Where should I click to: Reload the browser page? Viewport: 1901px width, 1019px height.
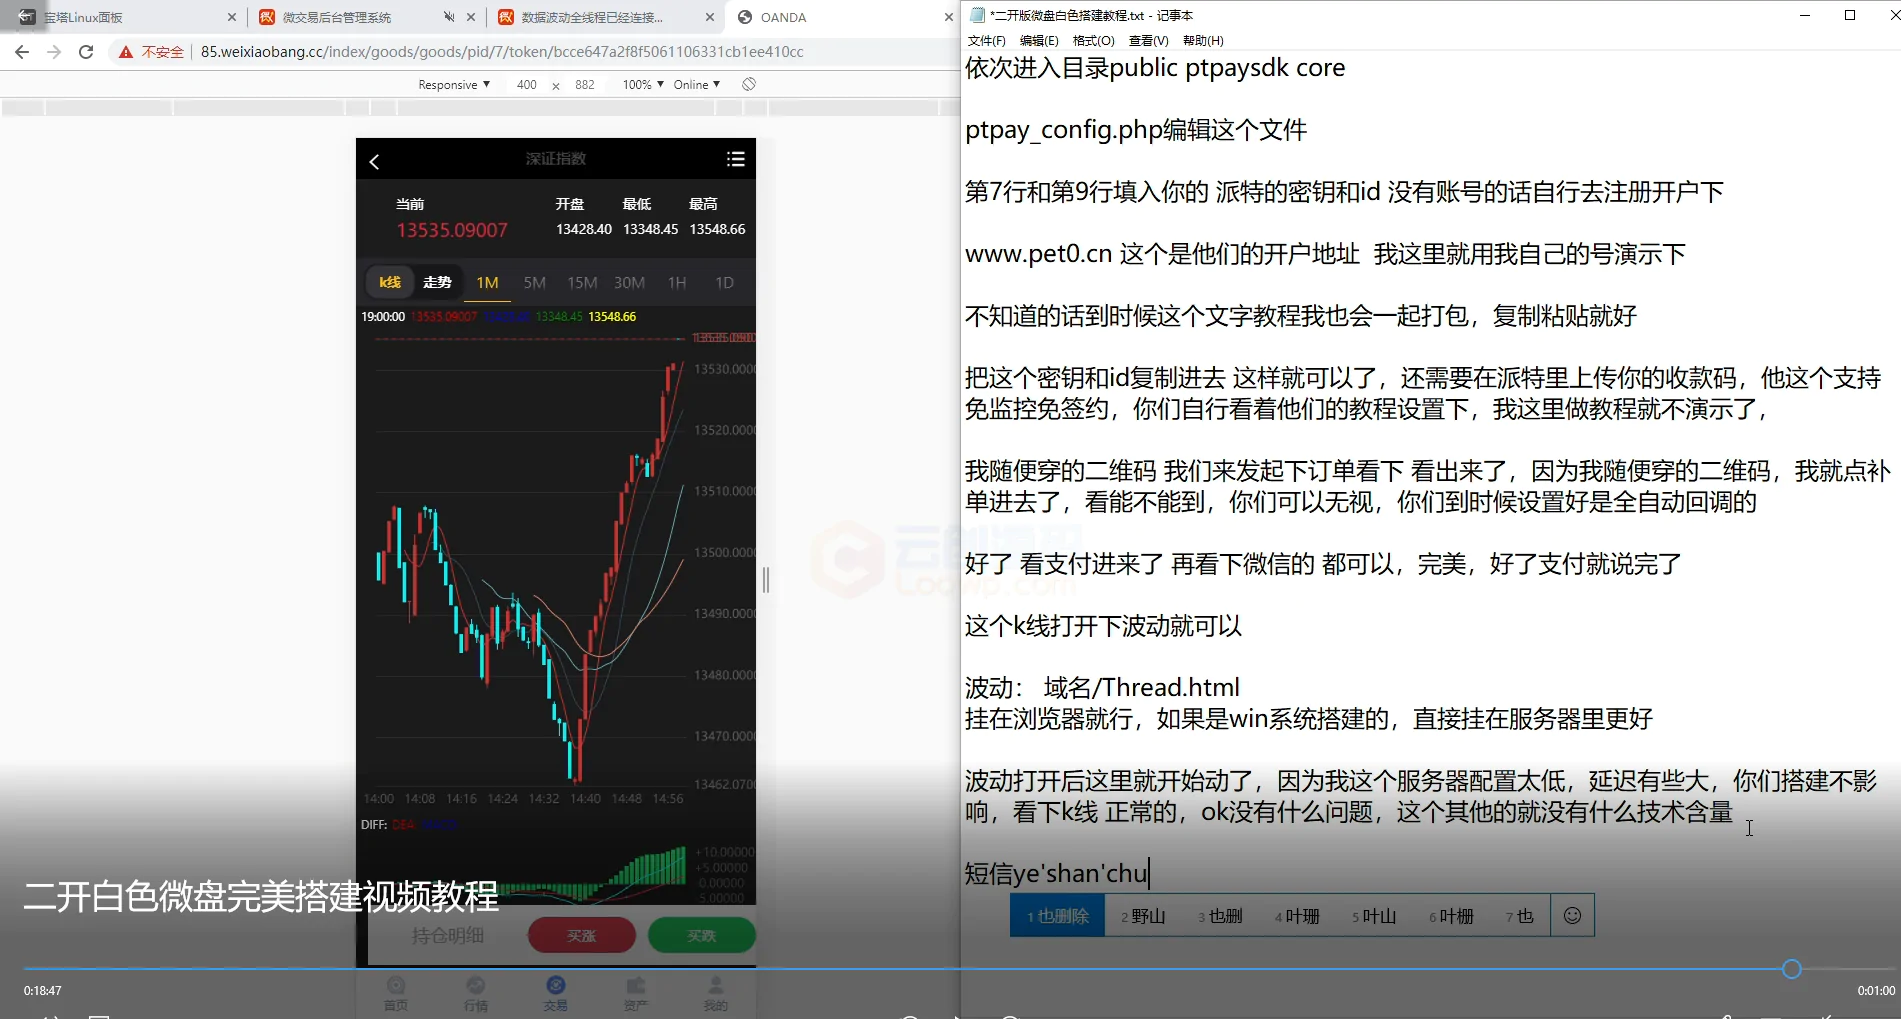(x=86, y=52)
